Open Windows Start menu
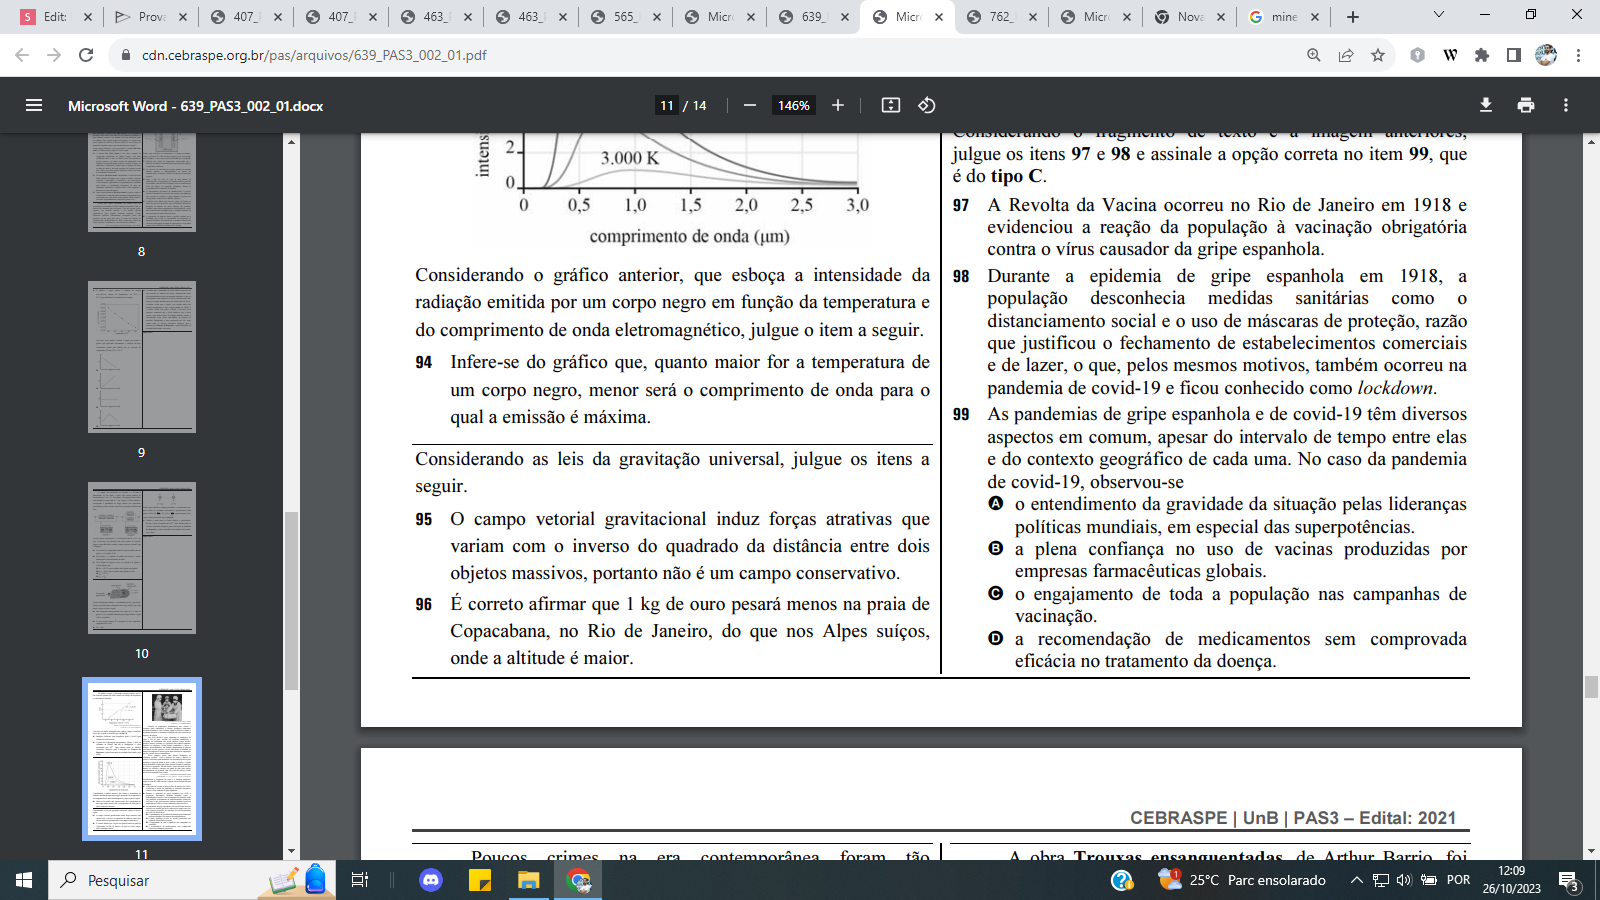 point(24,880)
